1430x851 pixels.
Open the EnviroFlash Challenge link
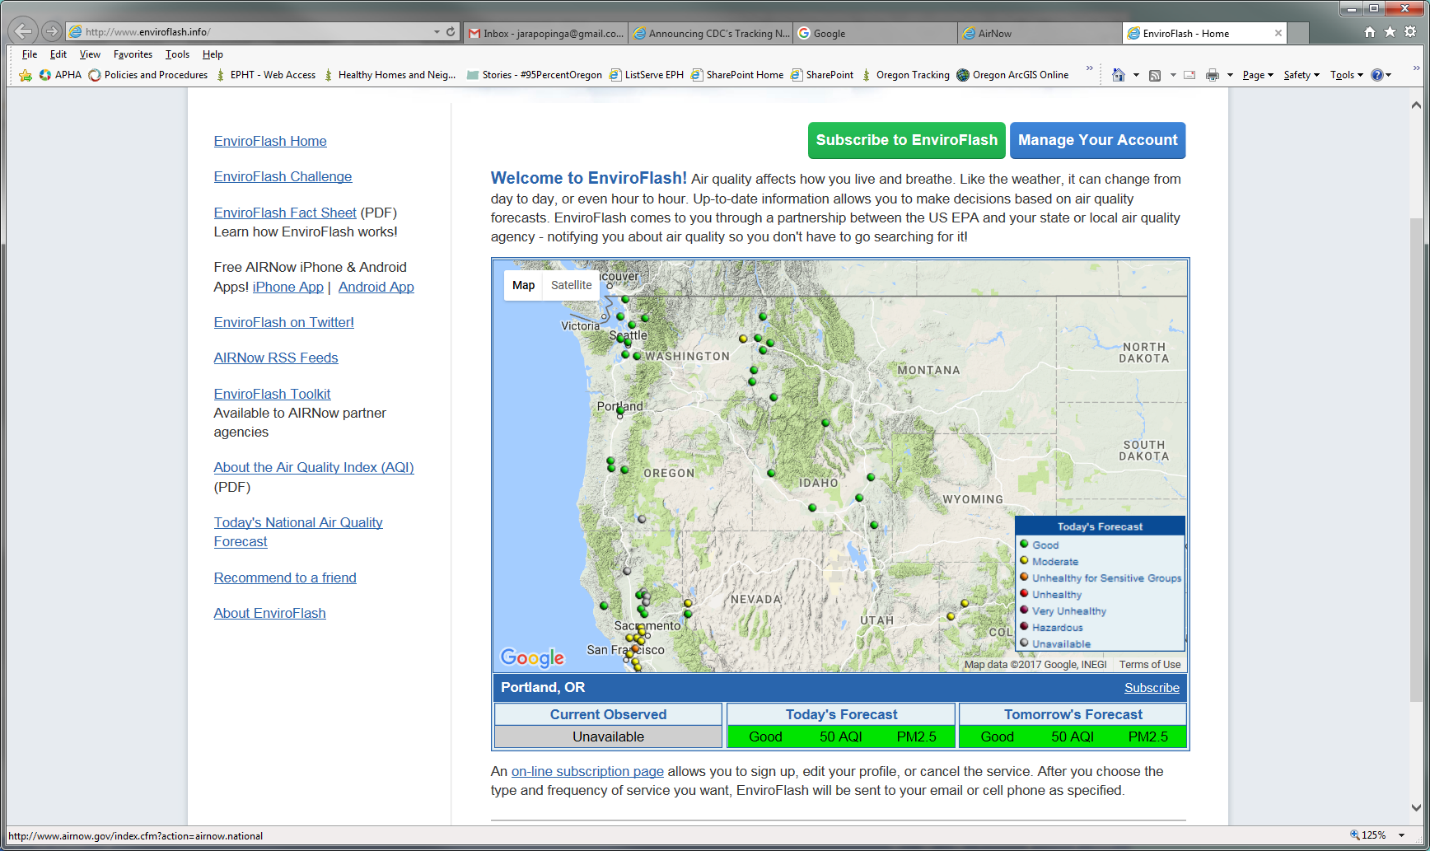283,177
